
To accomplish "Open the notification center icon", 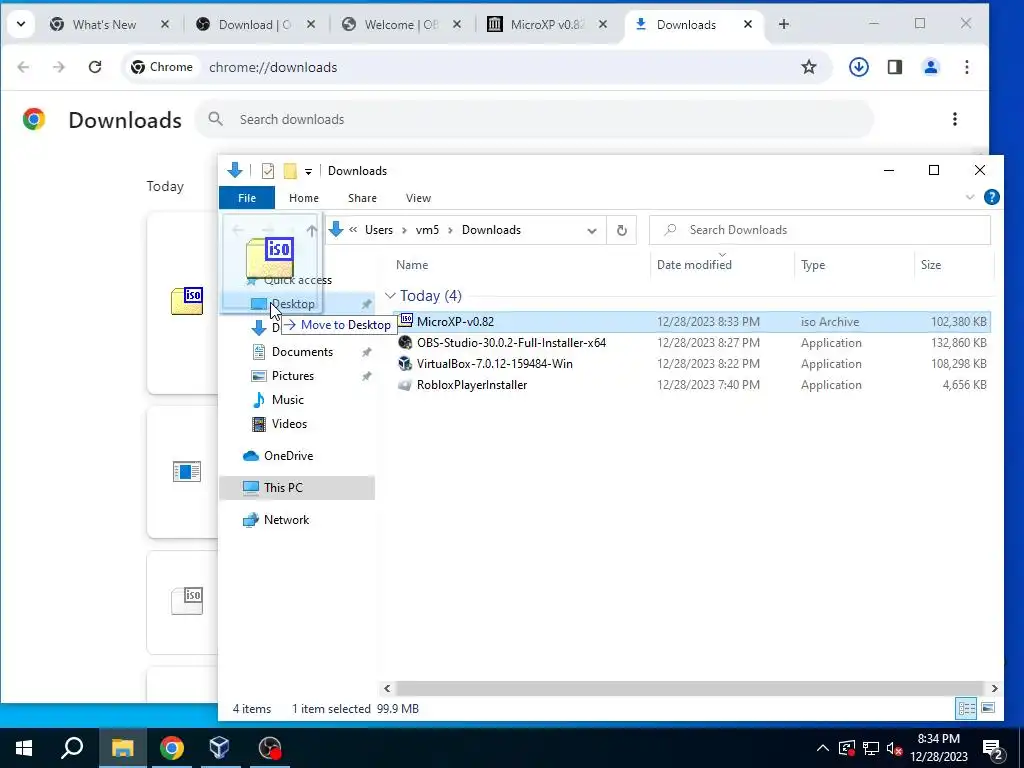I will tap(993, 748).
